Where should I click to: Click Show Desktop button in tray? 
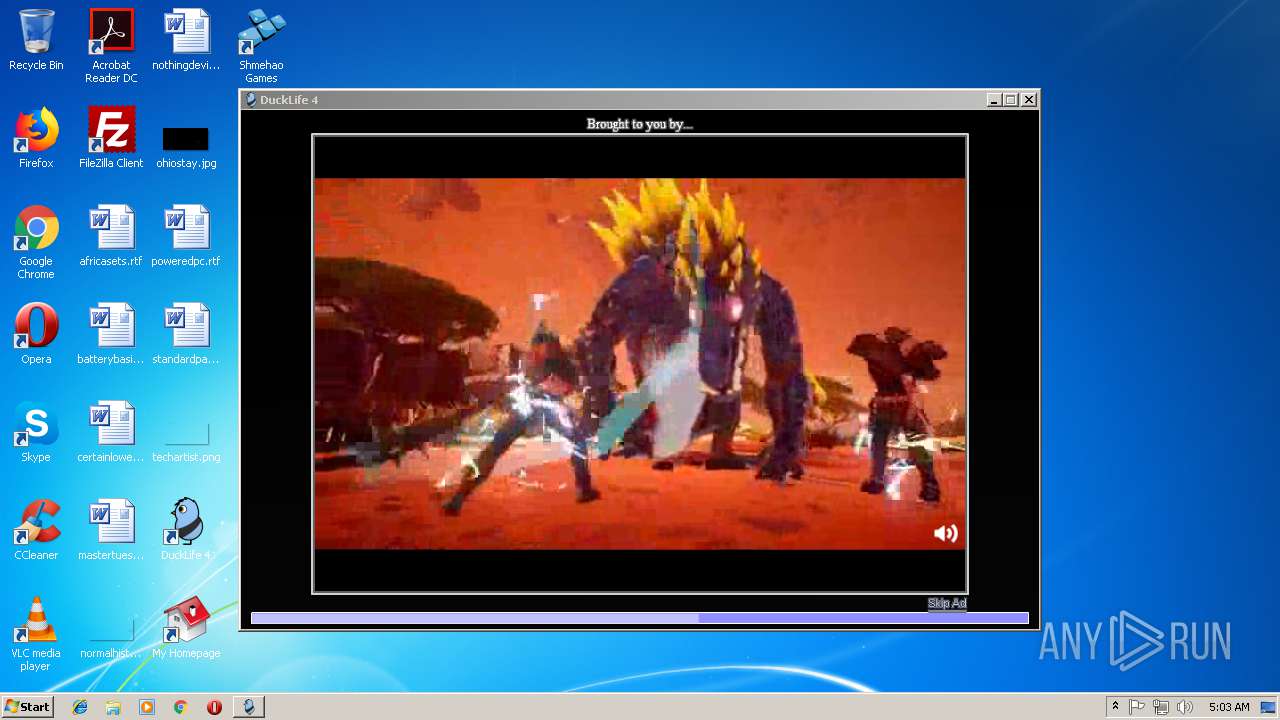pos(1270,707)
